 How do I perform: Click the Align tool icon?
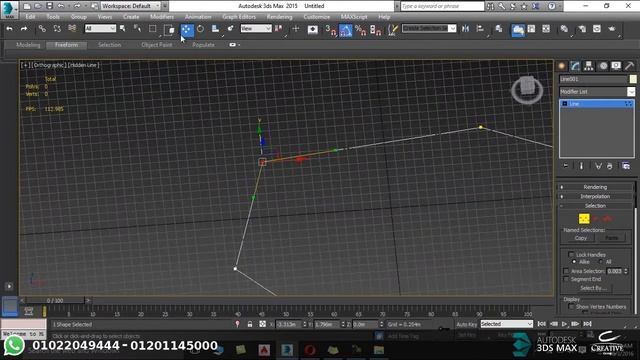click(480, 29)
